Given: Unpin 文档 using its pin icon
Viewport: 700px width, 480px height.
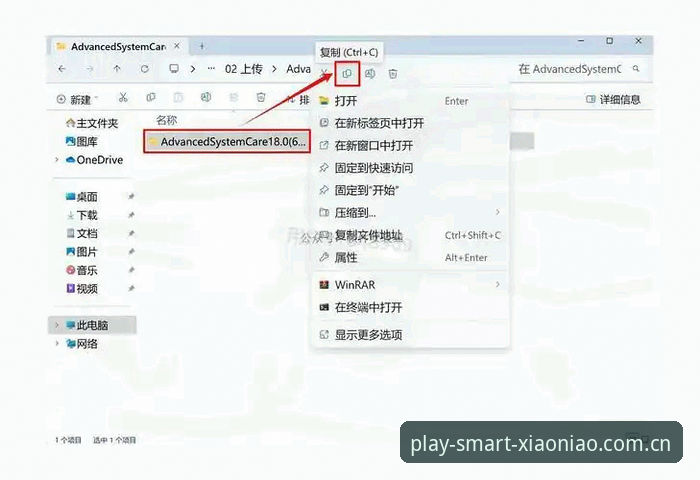Looking at the screenshot, I should click(x=131, y=234).
